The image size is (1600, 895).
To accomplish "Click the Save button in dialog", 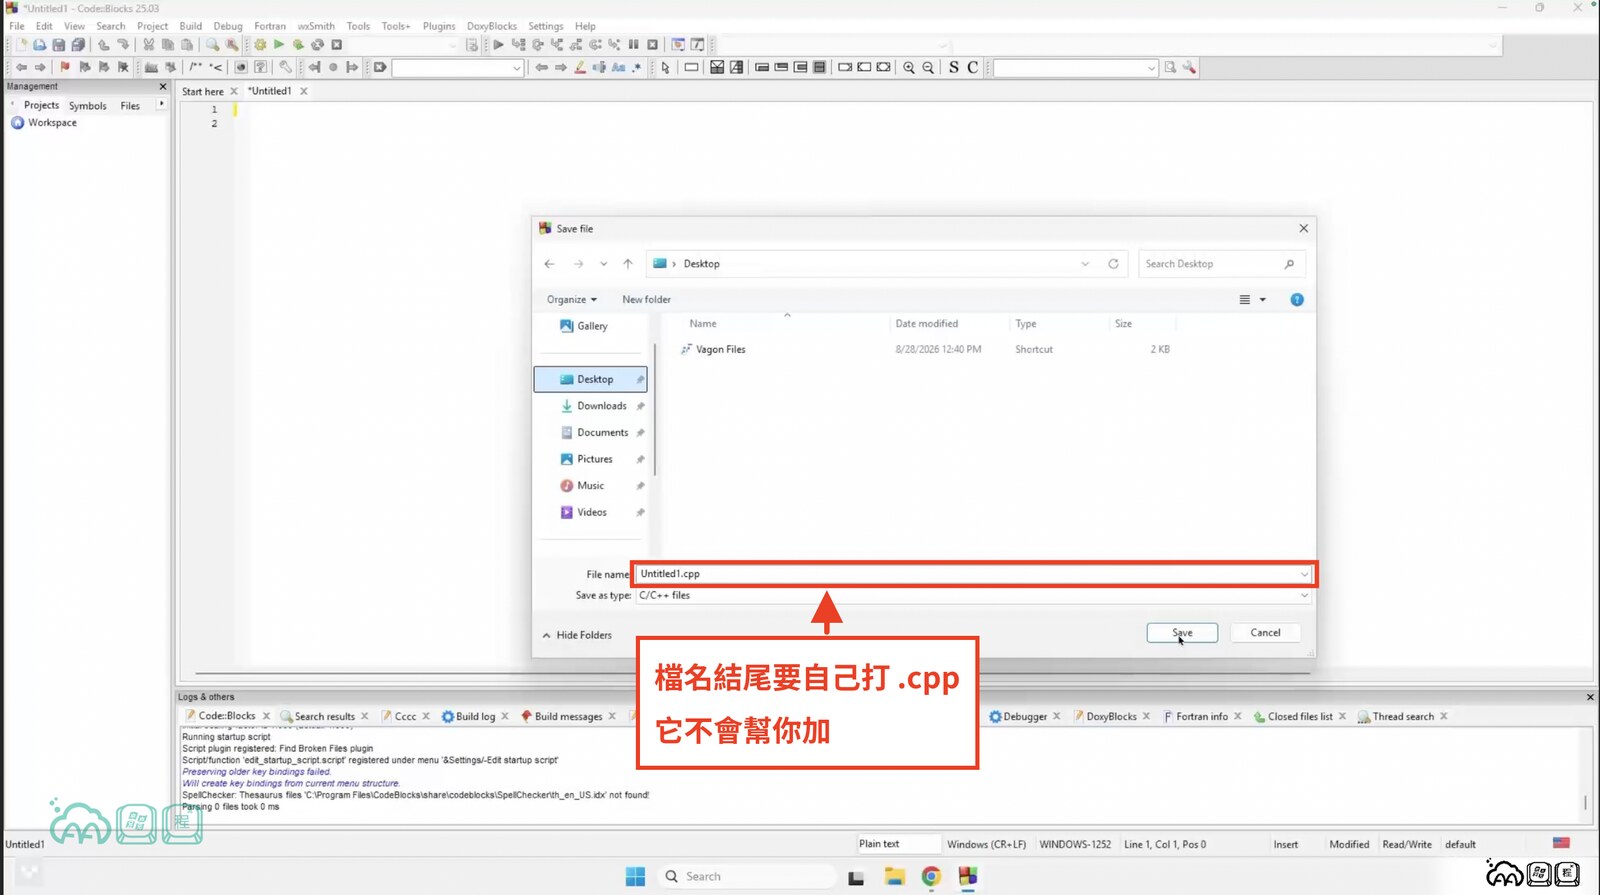I will [x=1182, y=633].
